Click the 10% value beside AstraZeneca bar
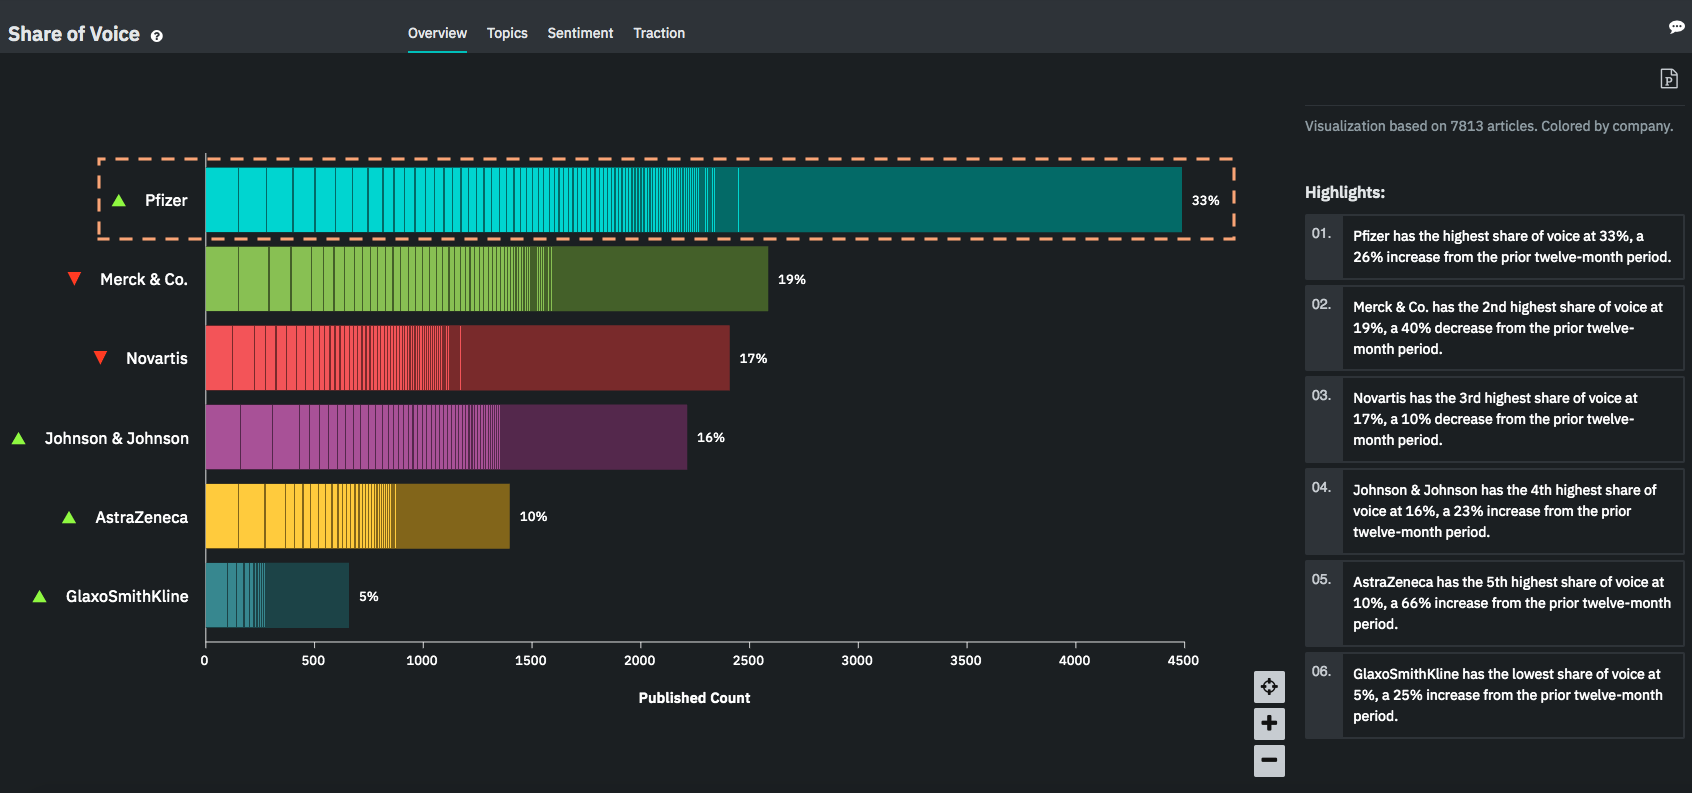Image resolution: width=1692 pixels, height=793 pixels. tap(533, 516)
